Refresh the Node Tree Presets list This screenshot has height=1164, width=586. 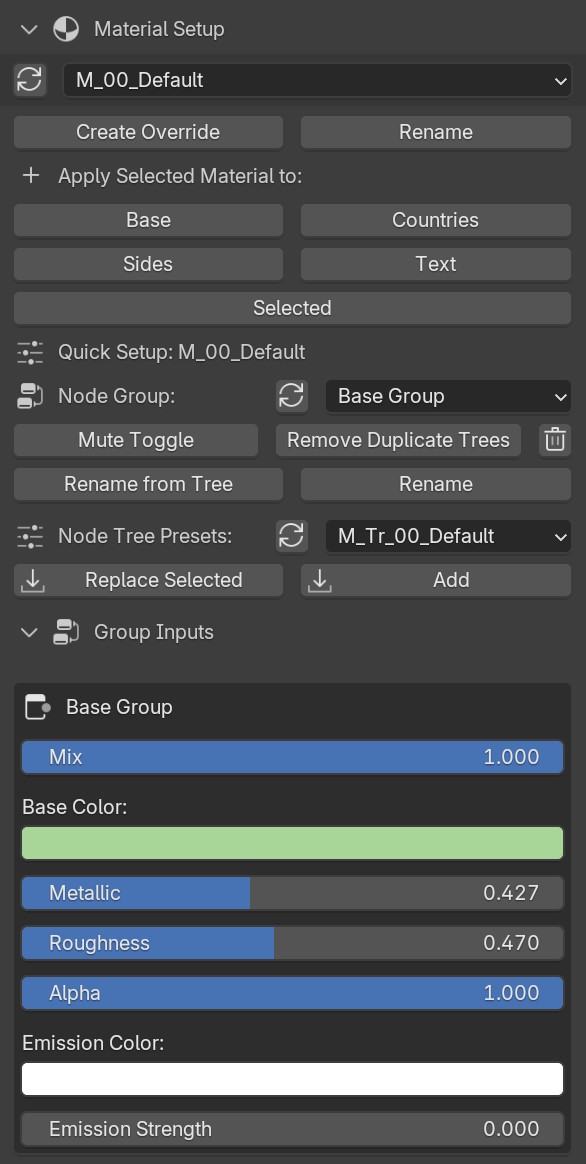292,536
